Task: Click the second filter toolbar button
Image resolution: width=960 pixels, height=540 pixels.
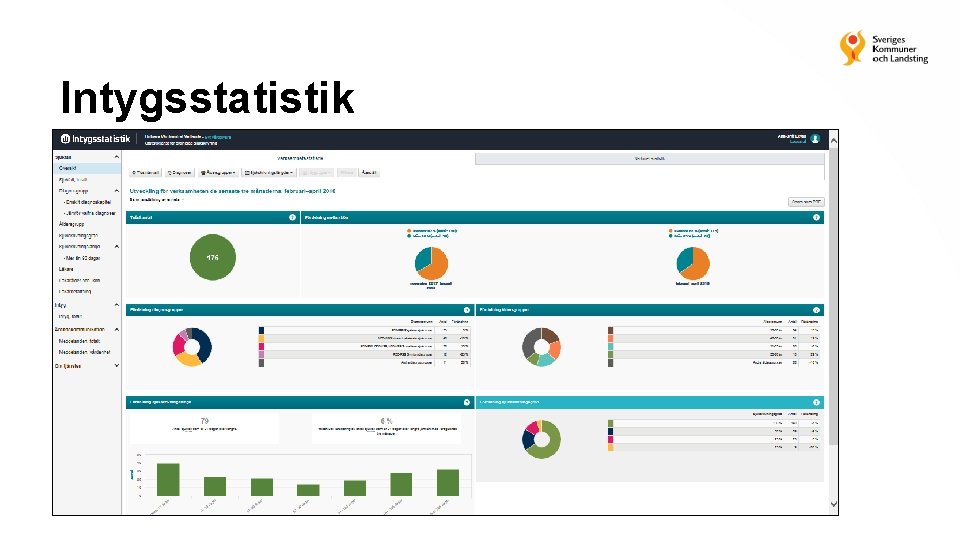Action: click(x=180, y=173)
